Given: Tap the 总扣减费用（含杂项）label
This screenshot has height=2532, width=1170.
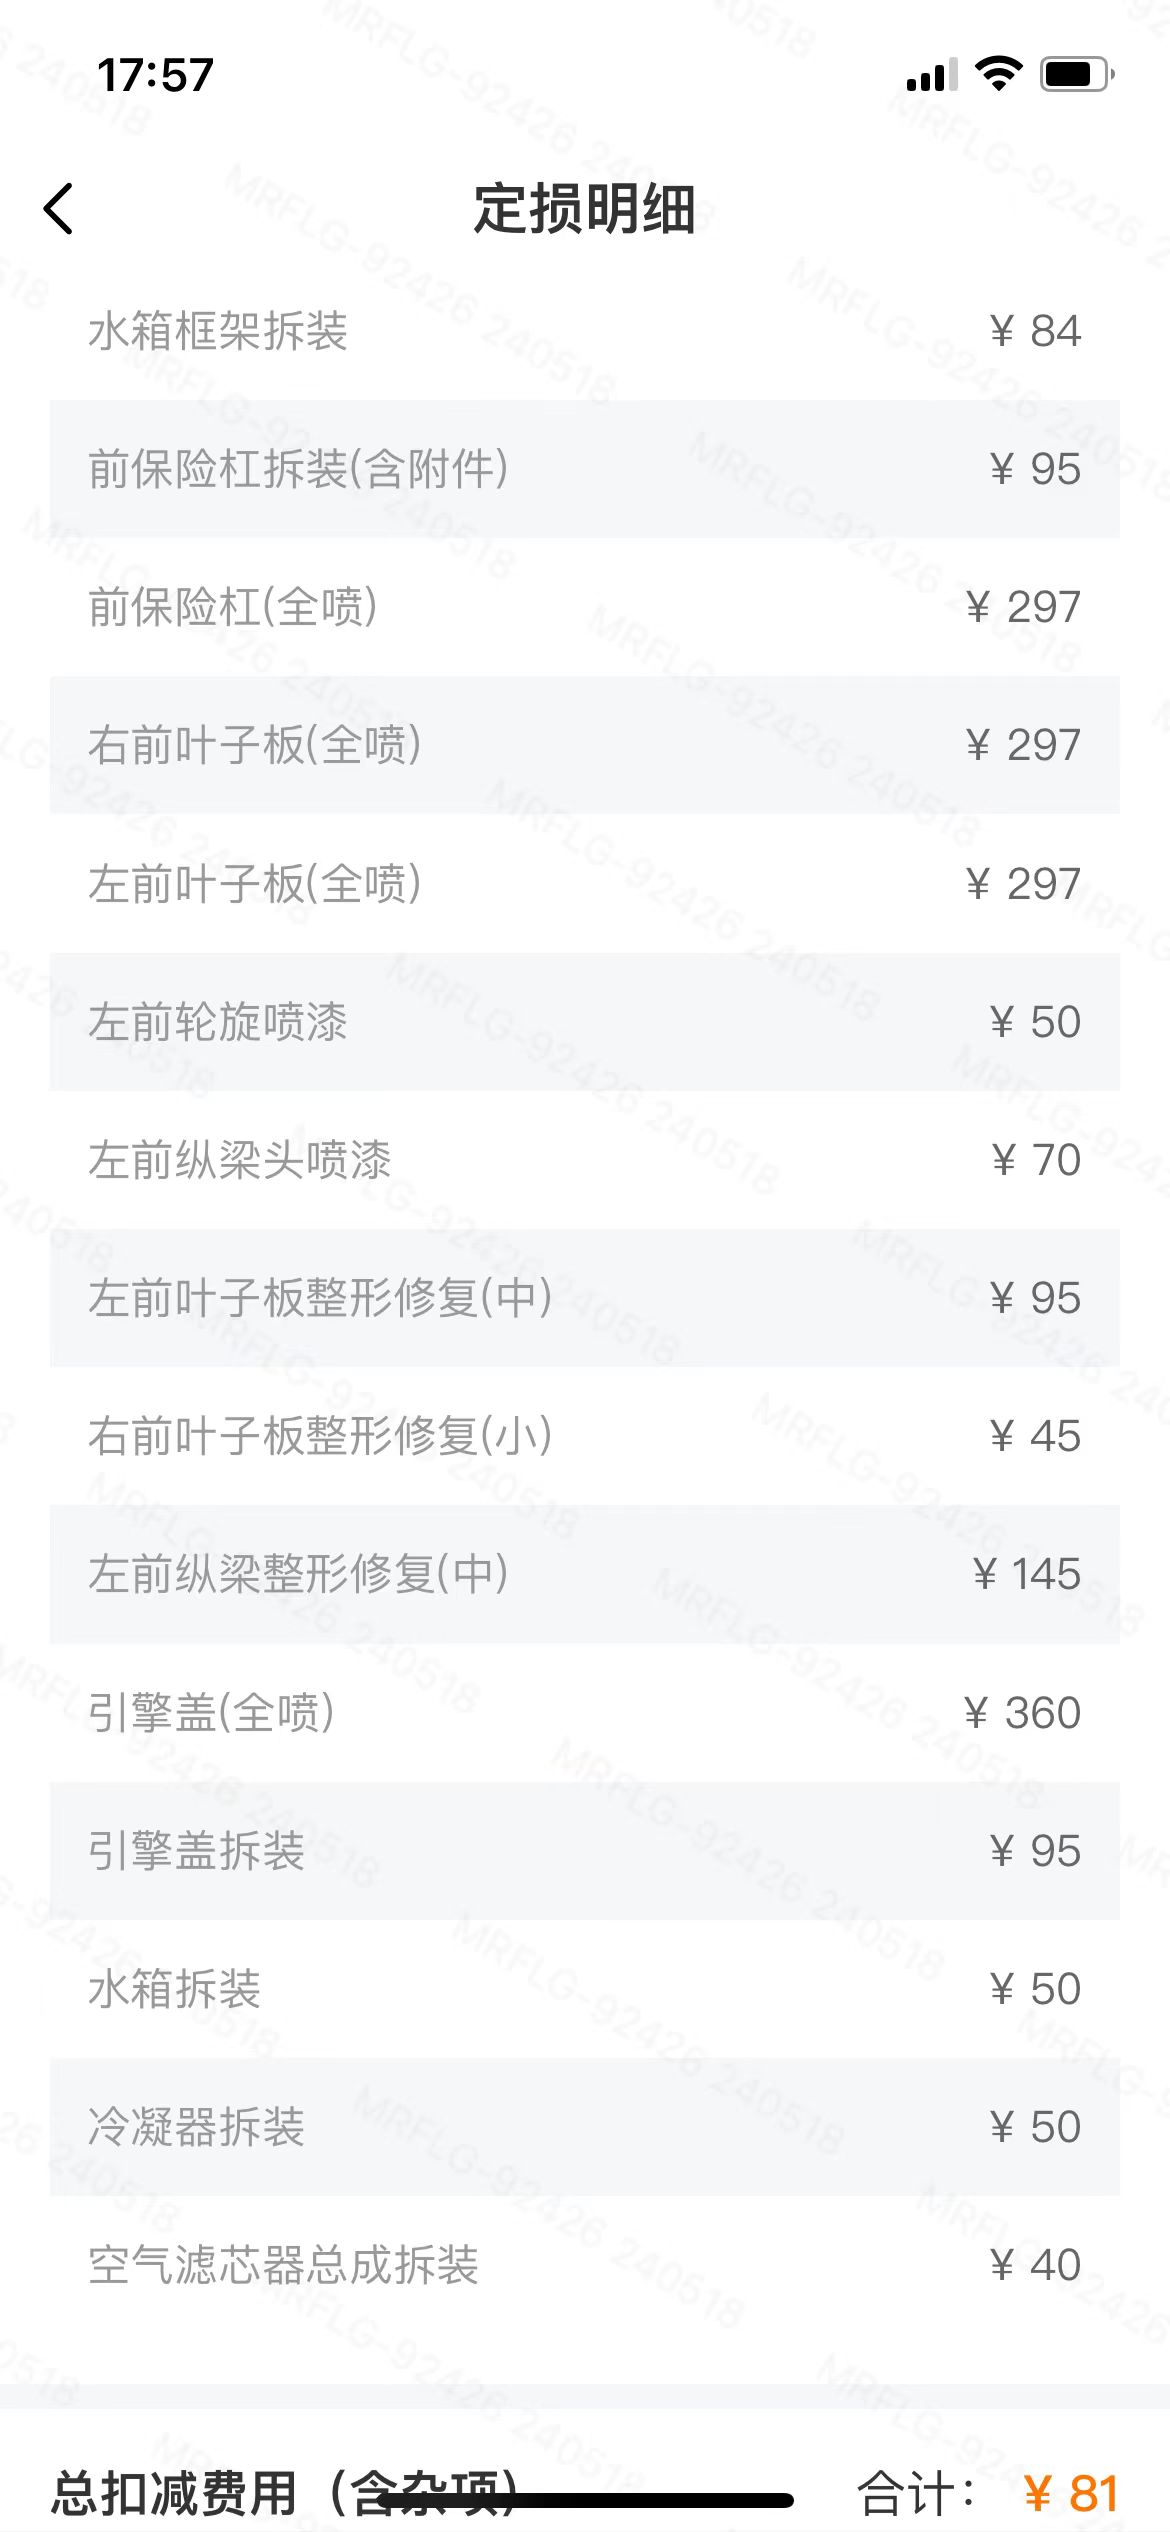Looking at the screenshot, I should pos(285,2492).
